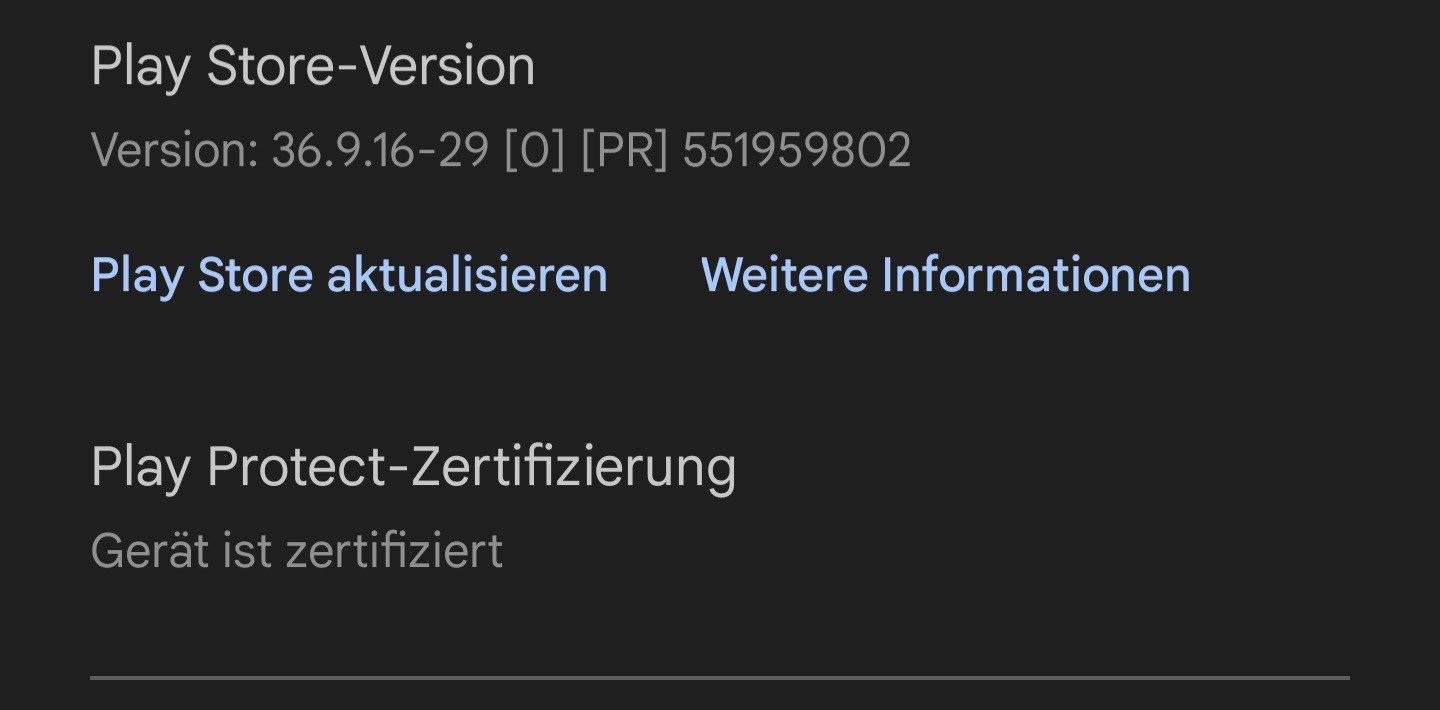Tap "Protect-Zertifizierung" in the certification heading
The height and width of the screenshot is (710, 1440).
click(472, 467)
